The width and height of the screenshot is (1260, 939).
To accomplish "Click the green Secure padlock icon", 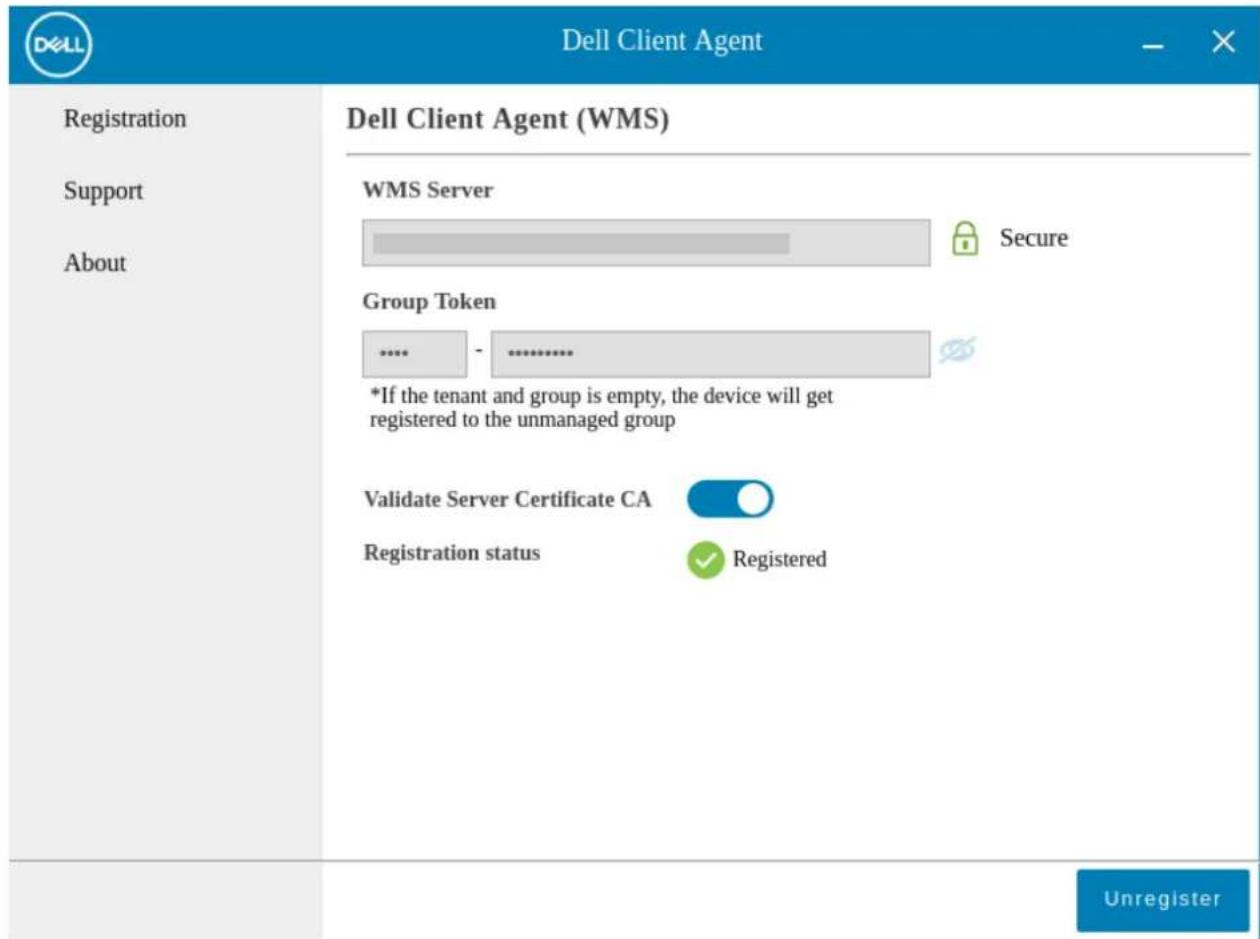I will tap(964, 239).
